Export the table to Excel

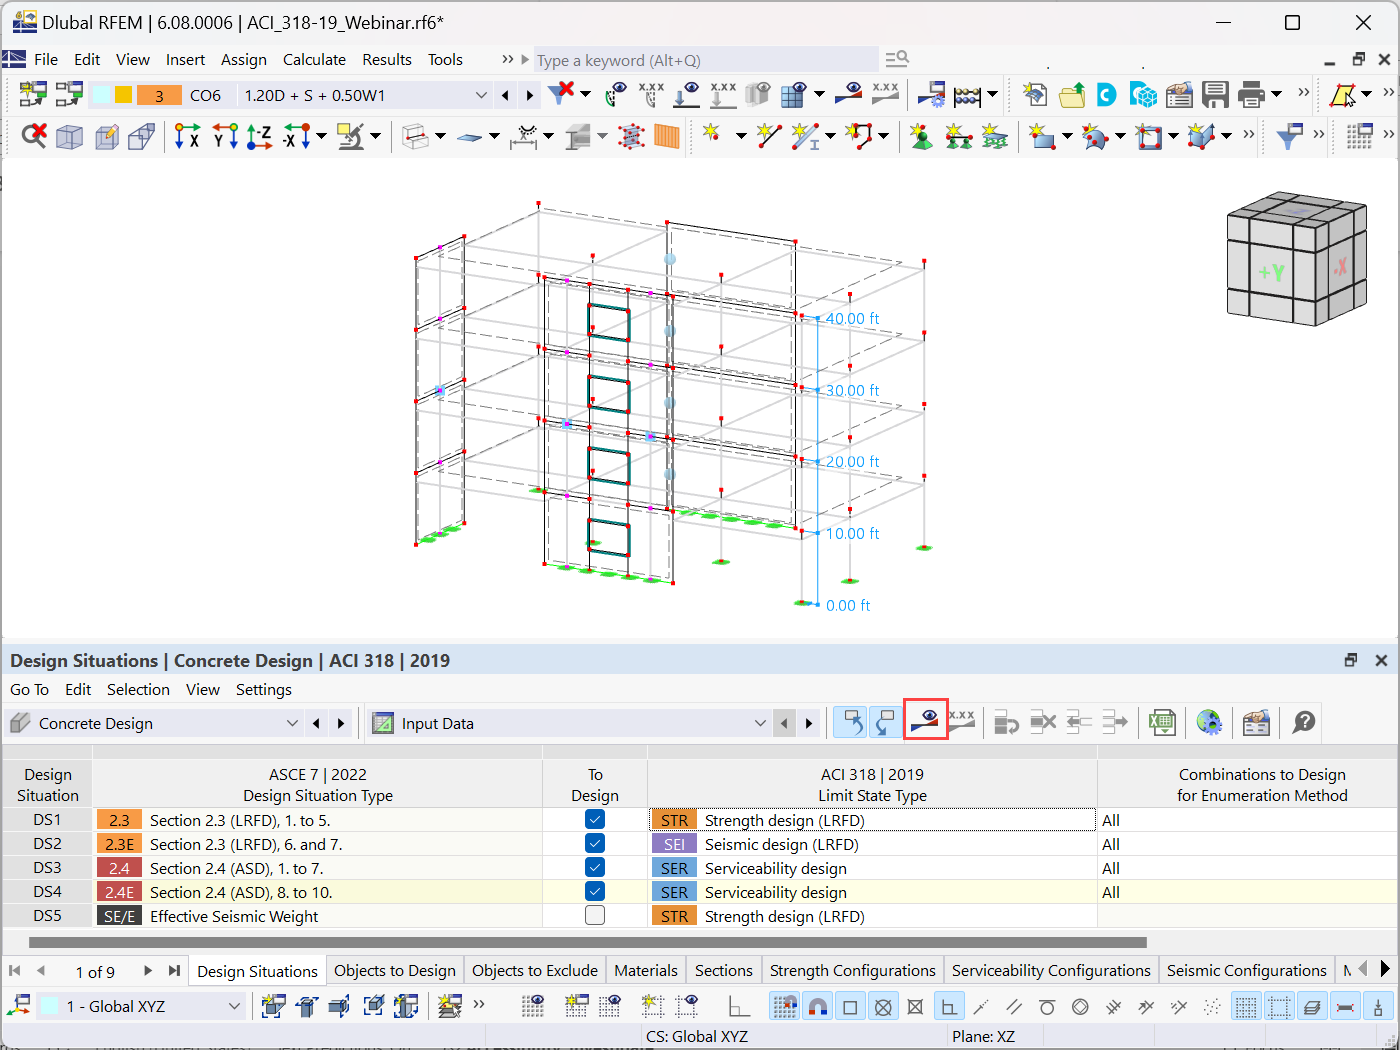coord(1162,722)
